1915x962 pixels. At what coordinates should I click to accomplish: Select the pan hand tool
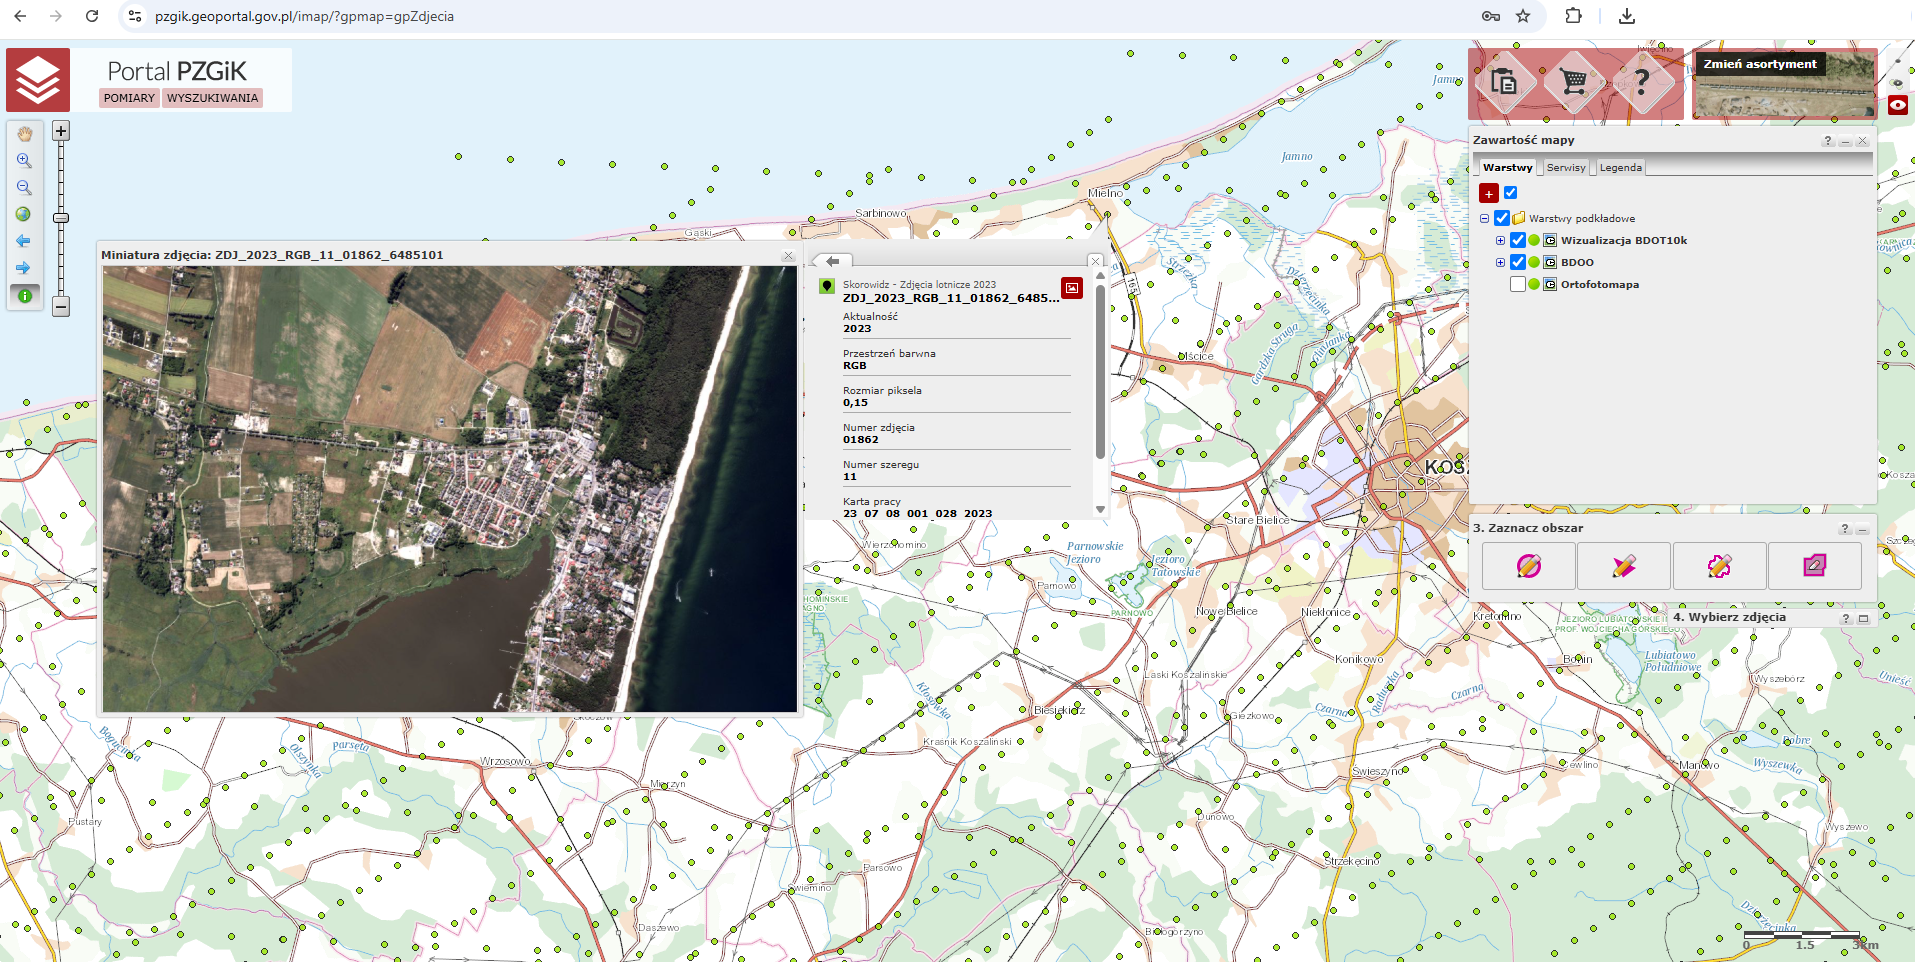(24, 134)
